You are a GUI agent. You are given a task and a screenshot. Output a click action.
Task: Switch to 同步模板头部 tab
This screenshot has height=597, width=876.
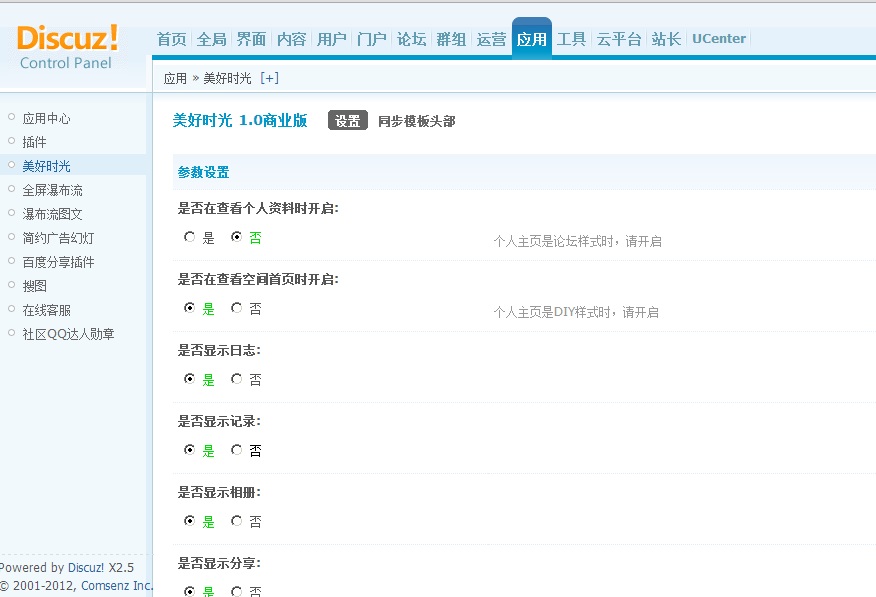pyautogui.click(x=417, y=121)
